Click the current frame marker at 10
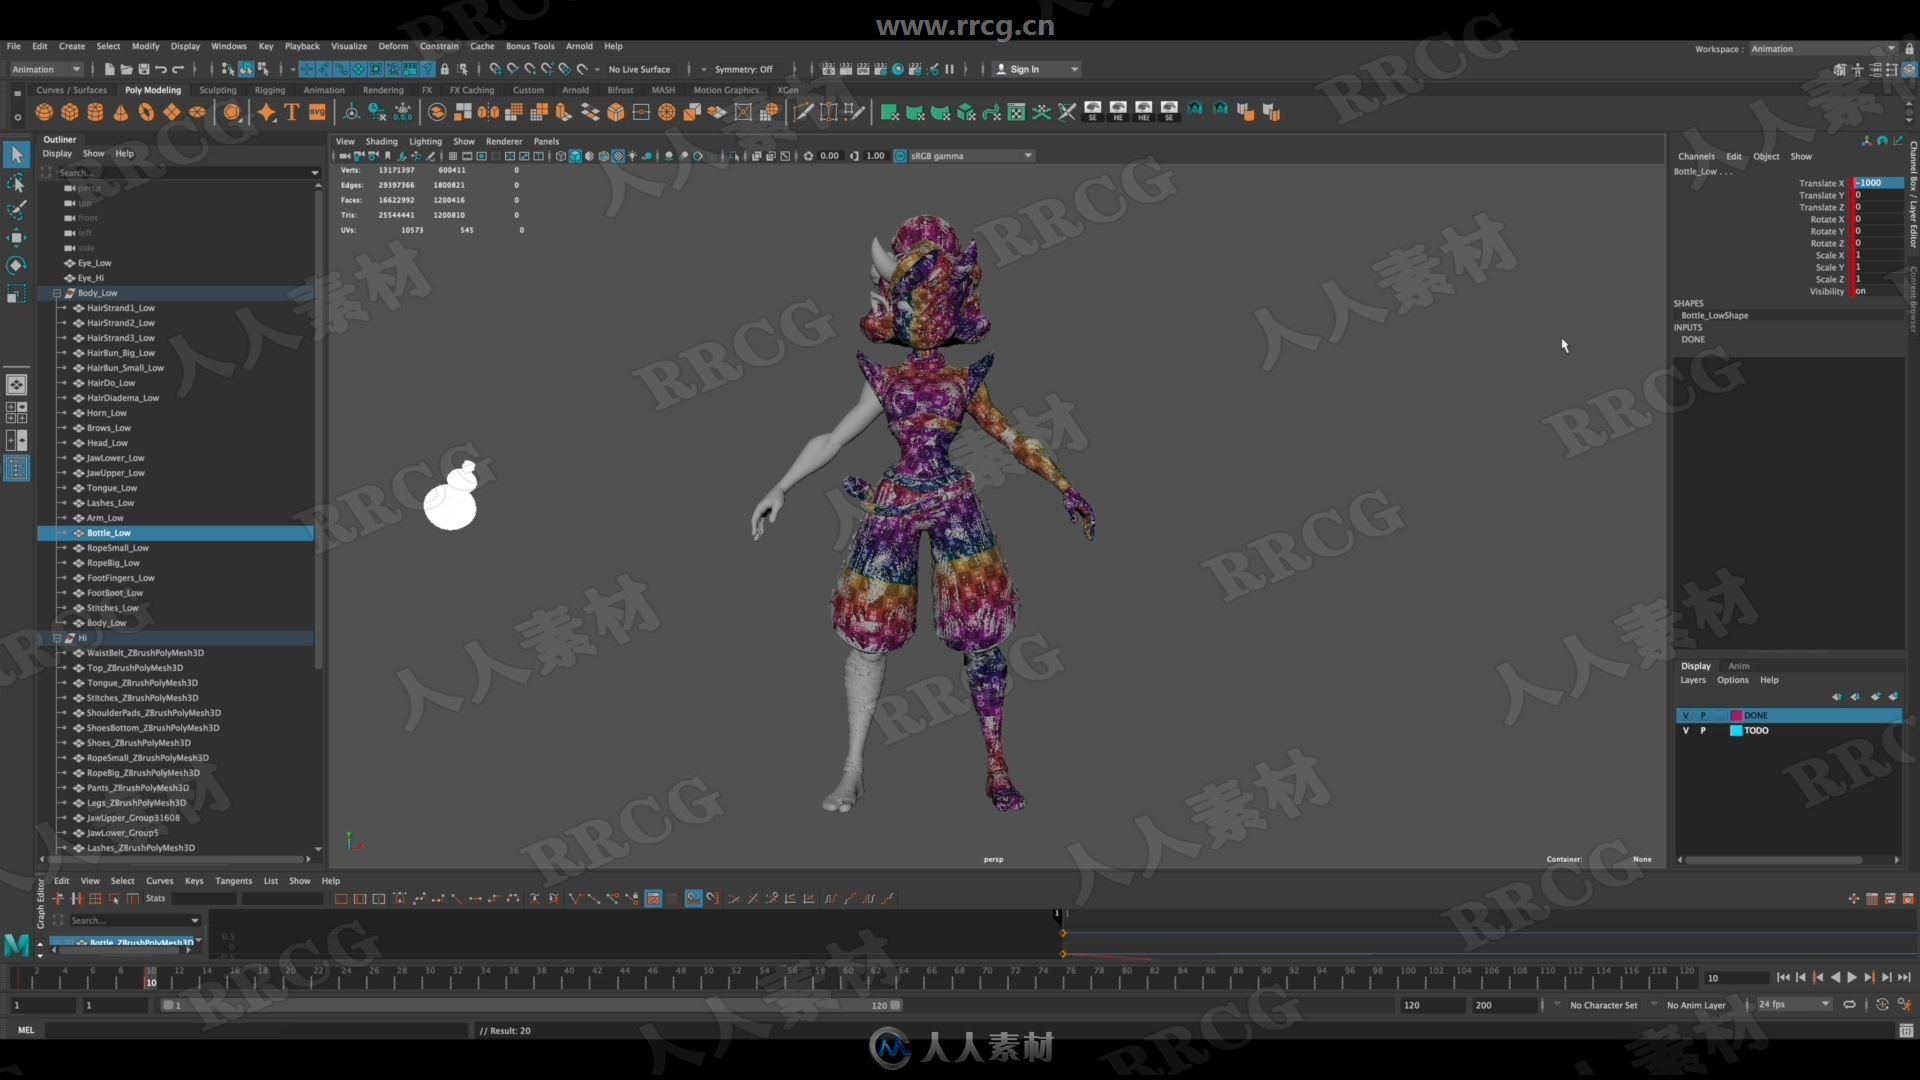 point(151,977)
